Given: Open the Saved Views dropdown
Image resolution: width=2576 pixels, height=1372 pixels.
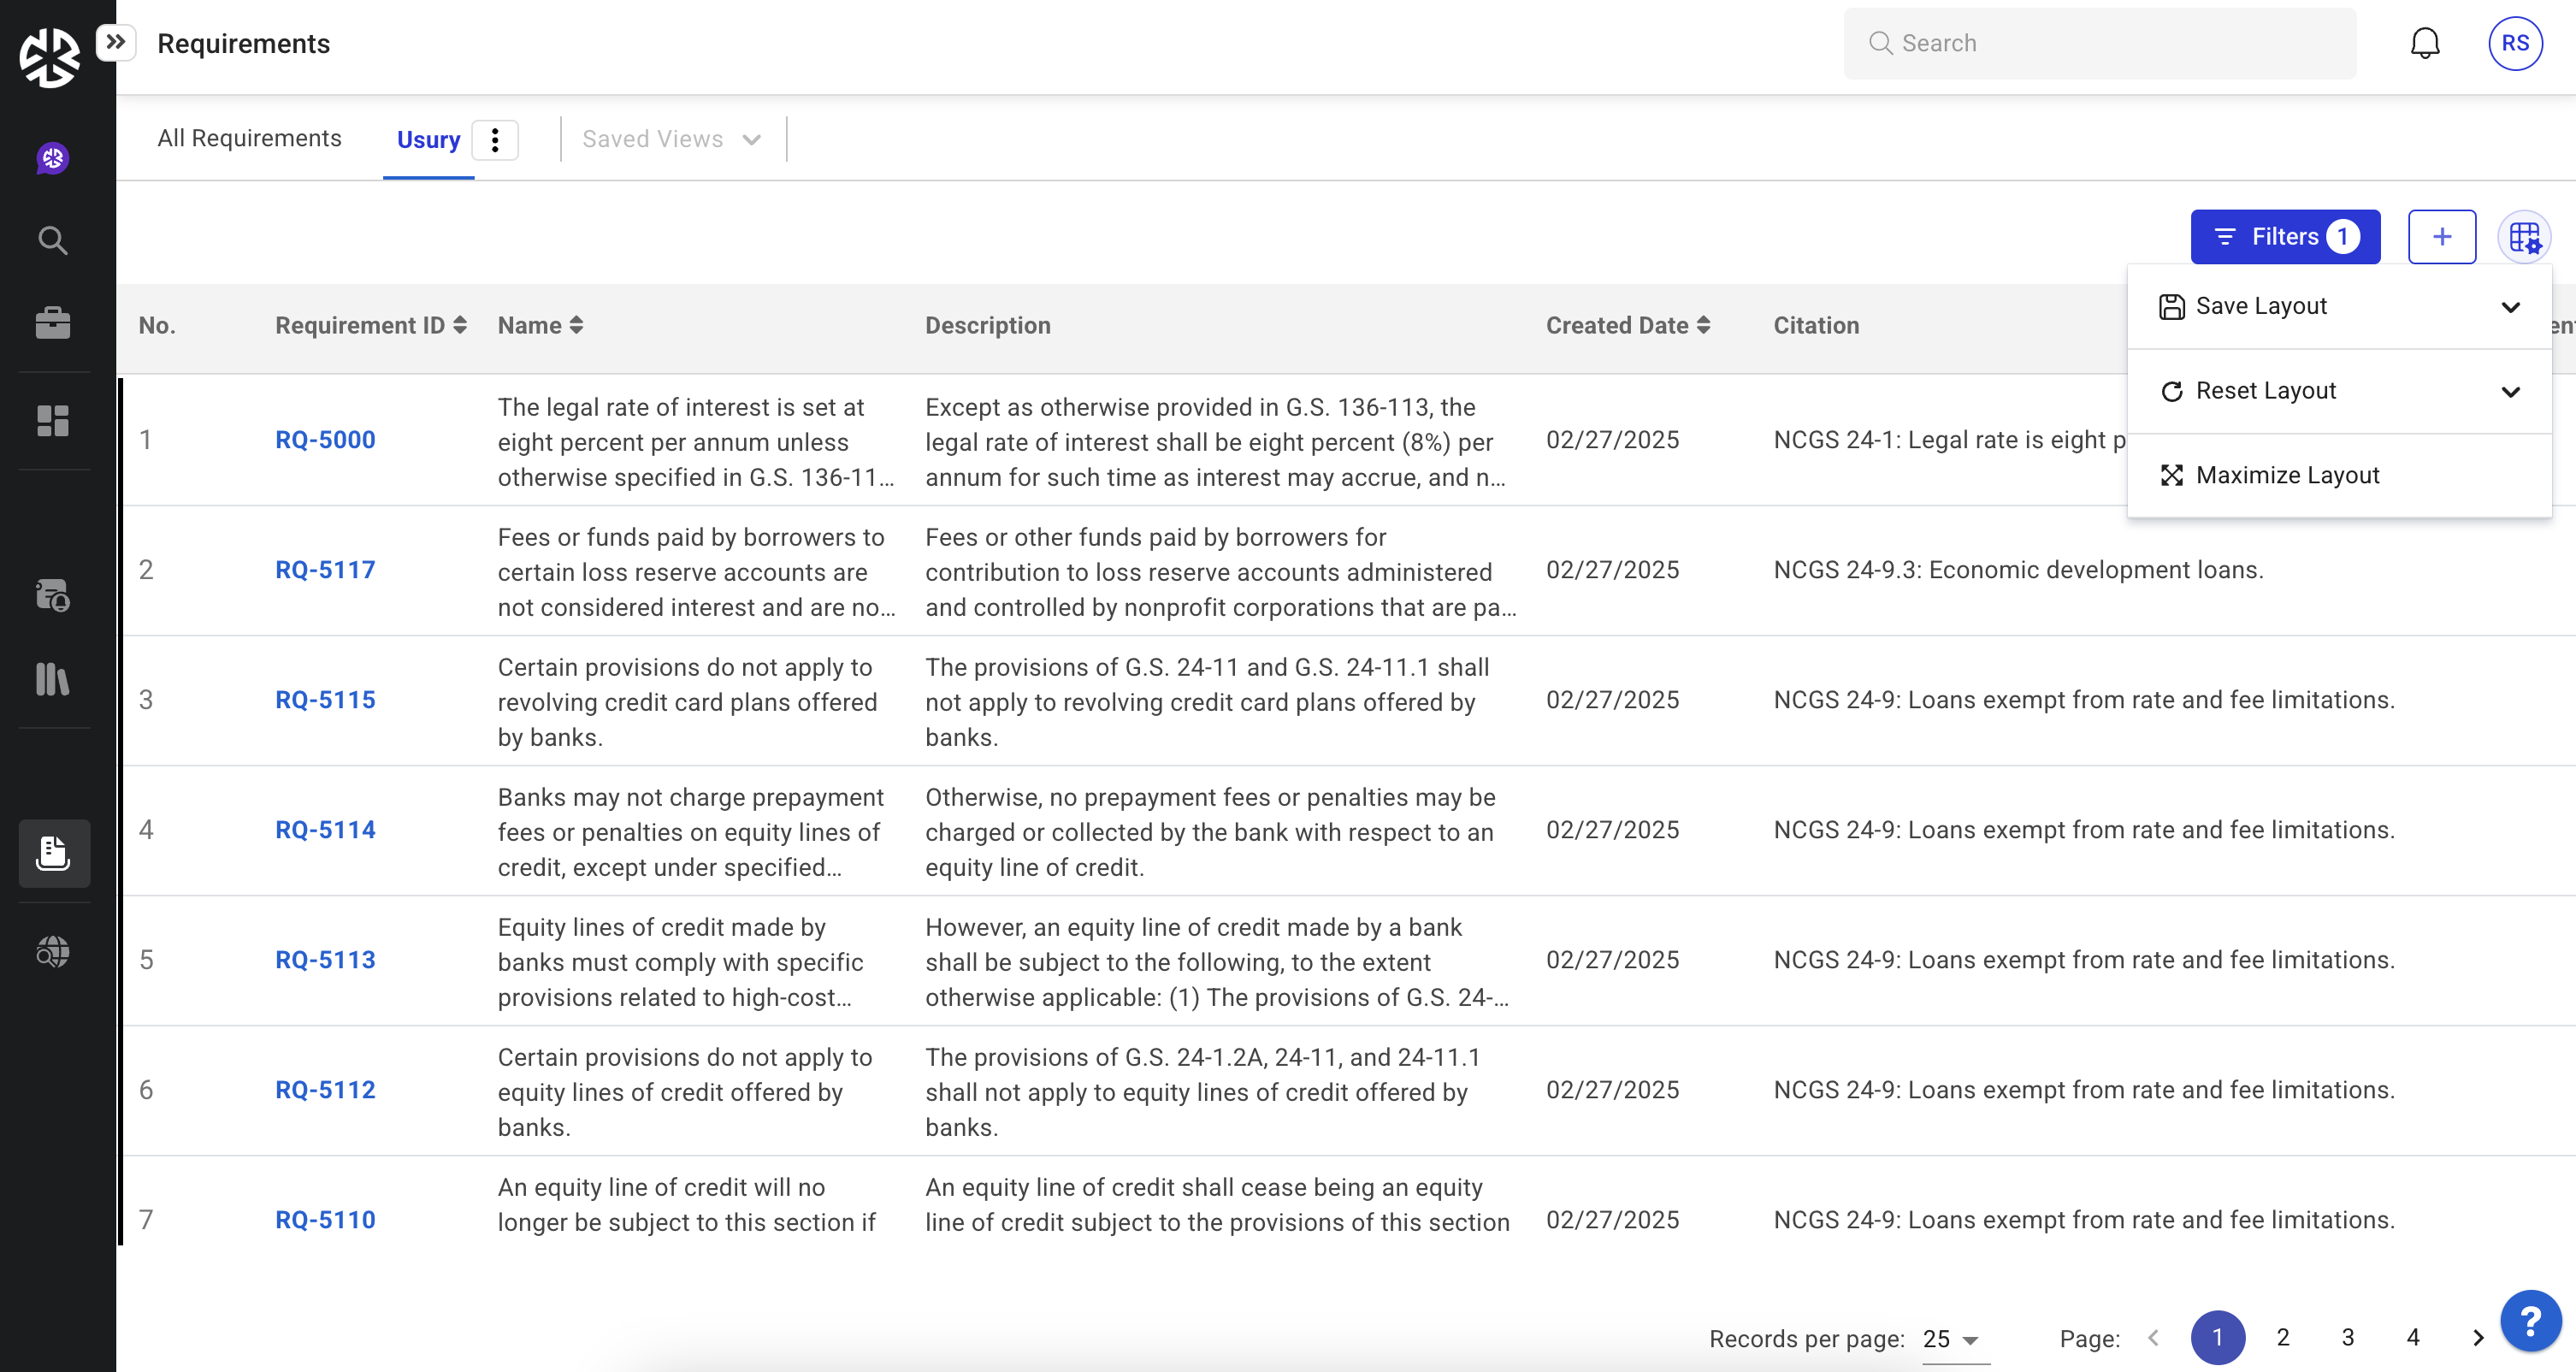Looking at the screenshot, I should point(671,139).
